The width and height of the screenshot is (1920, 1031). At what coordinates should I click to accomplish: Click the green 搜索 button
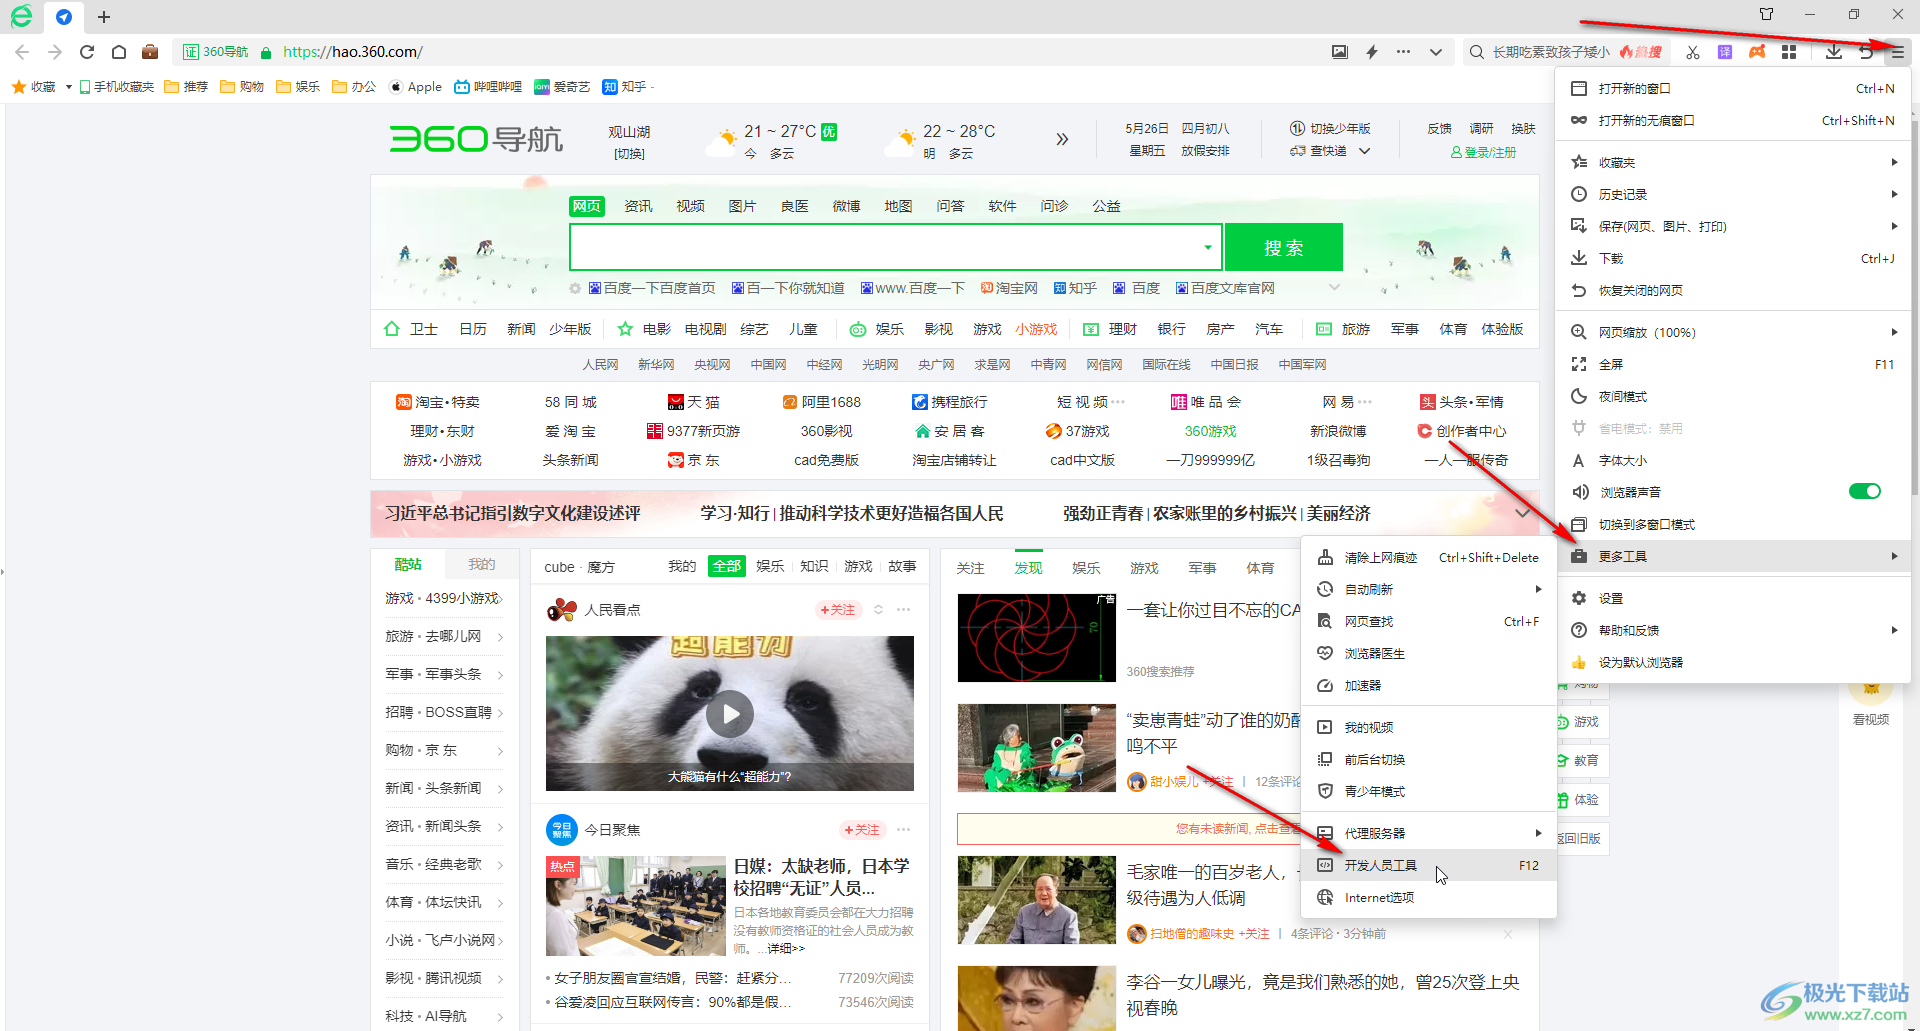coord(1283,247)
